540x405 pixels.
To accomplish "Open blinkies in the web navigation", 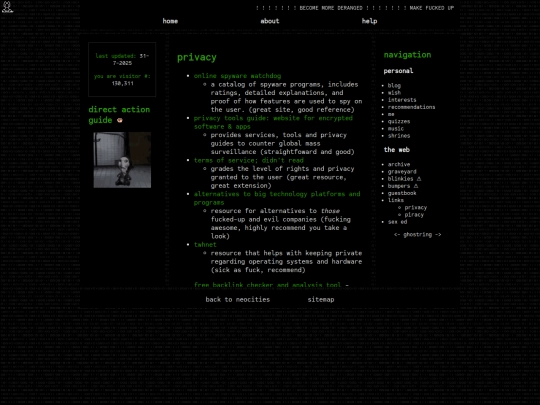I will tap(400, 179).
